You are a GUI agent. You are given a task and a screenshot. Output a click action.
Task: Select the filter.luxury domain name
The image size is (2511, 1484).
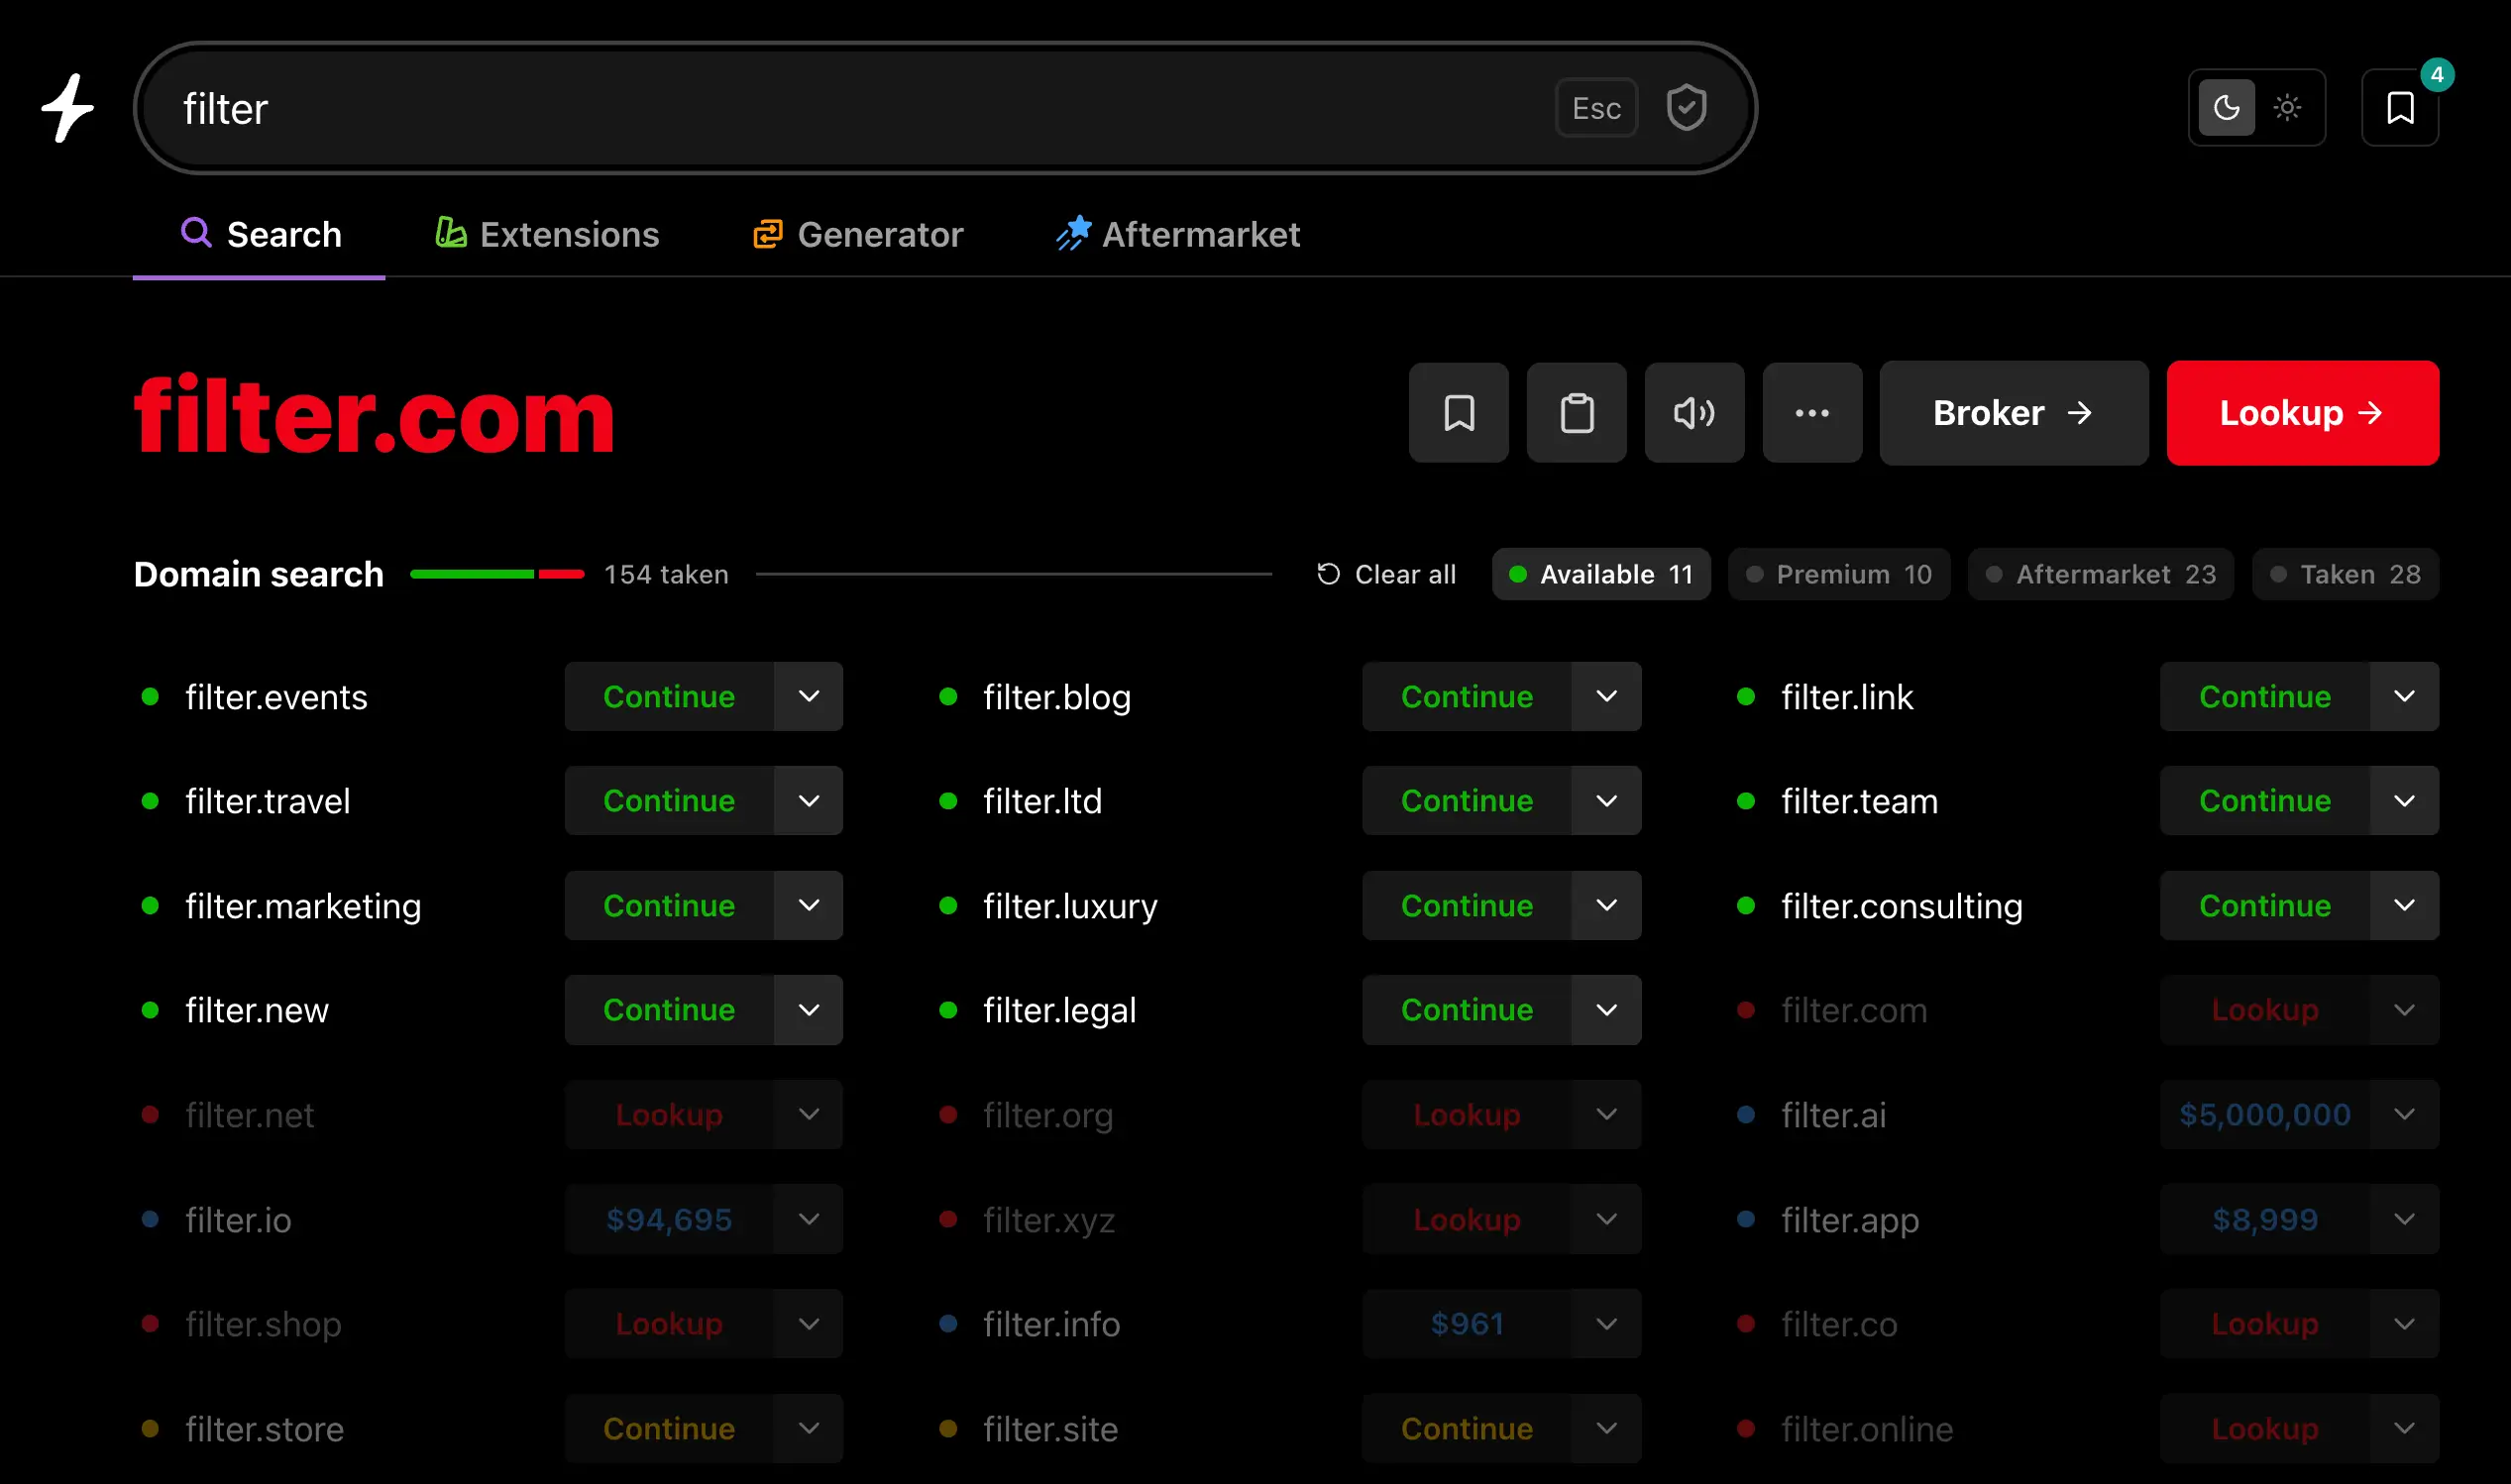pos(1070,906)
